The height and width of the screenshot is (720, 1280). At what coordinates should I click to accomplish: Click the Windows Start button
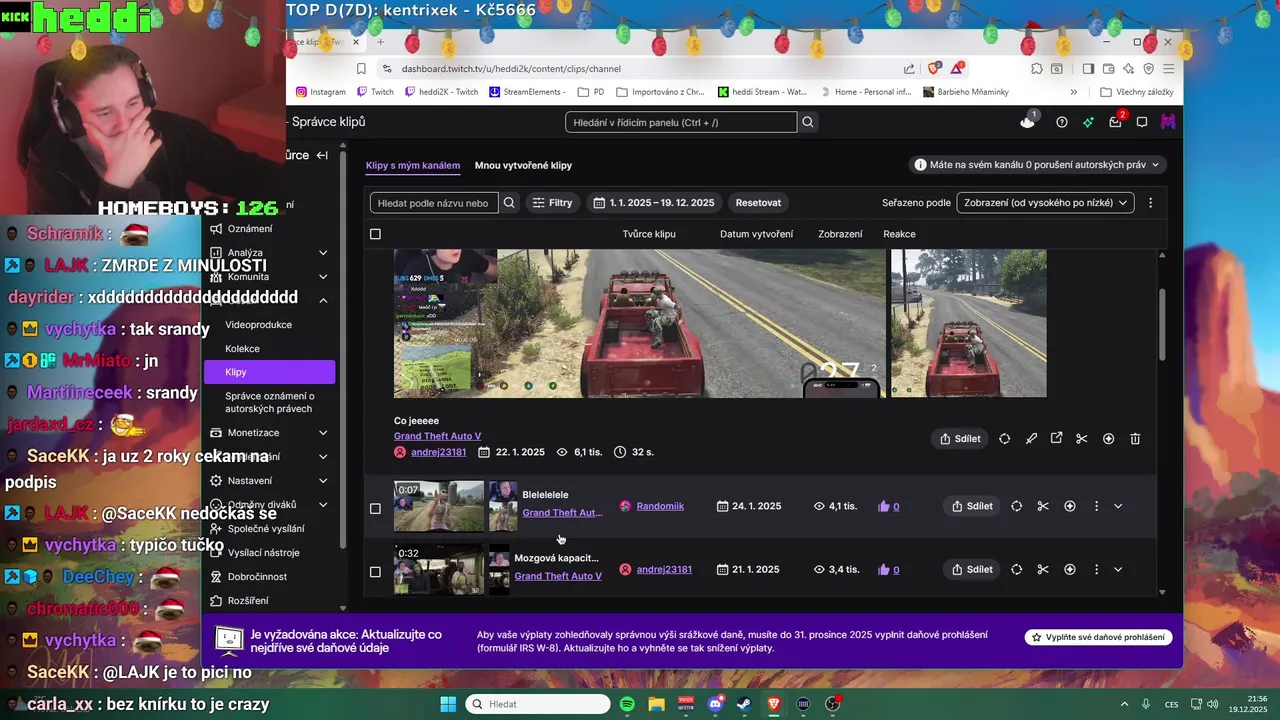click(x=448, y=704)
